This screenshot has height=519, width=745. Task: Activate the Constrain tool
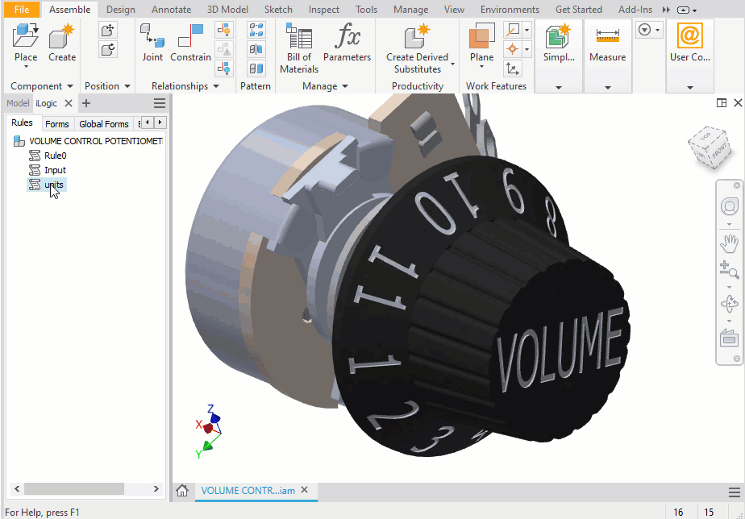pos(190,37)
